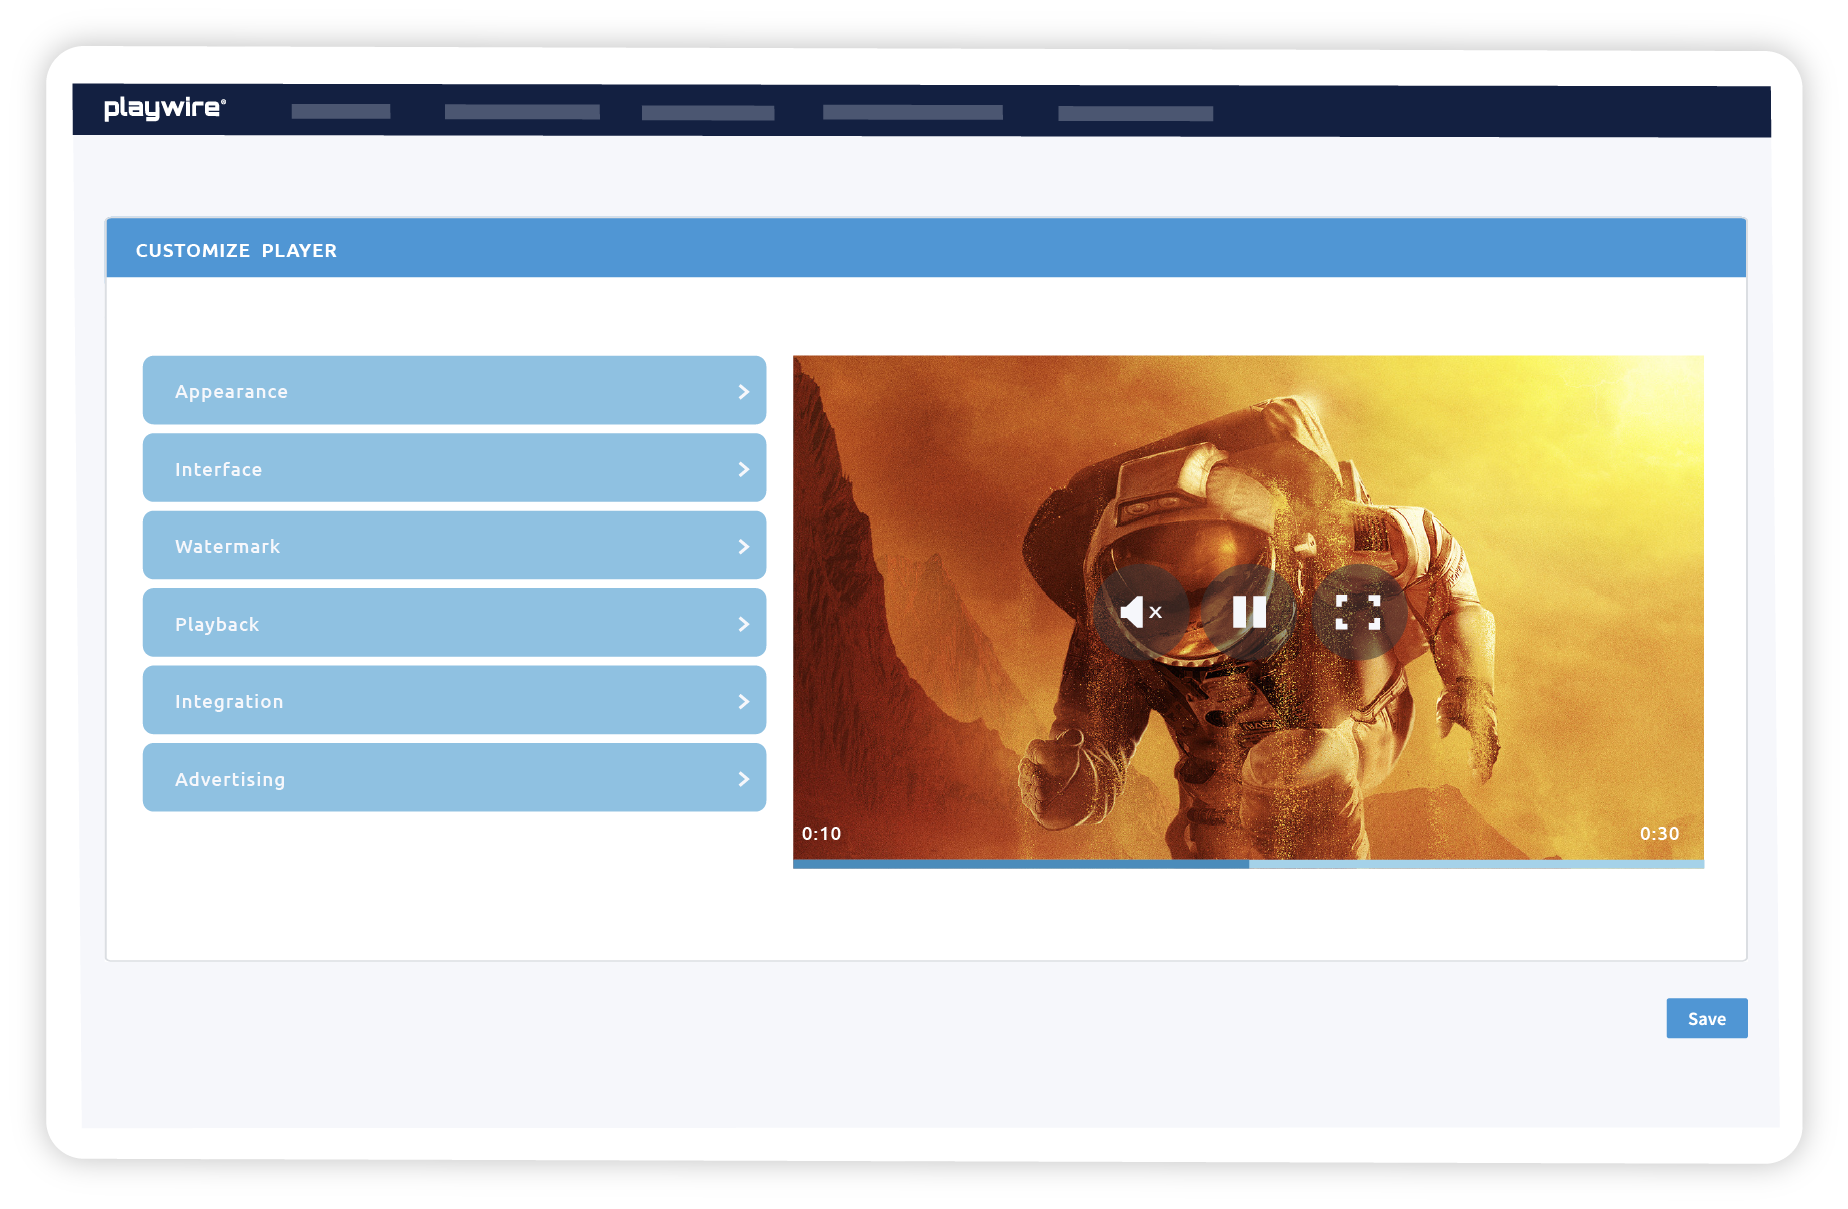1848x1209 pixels.
Task: Click the Customize Player header title
Action: (236, 251)
